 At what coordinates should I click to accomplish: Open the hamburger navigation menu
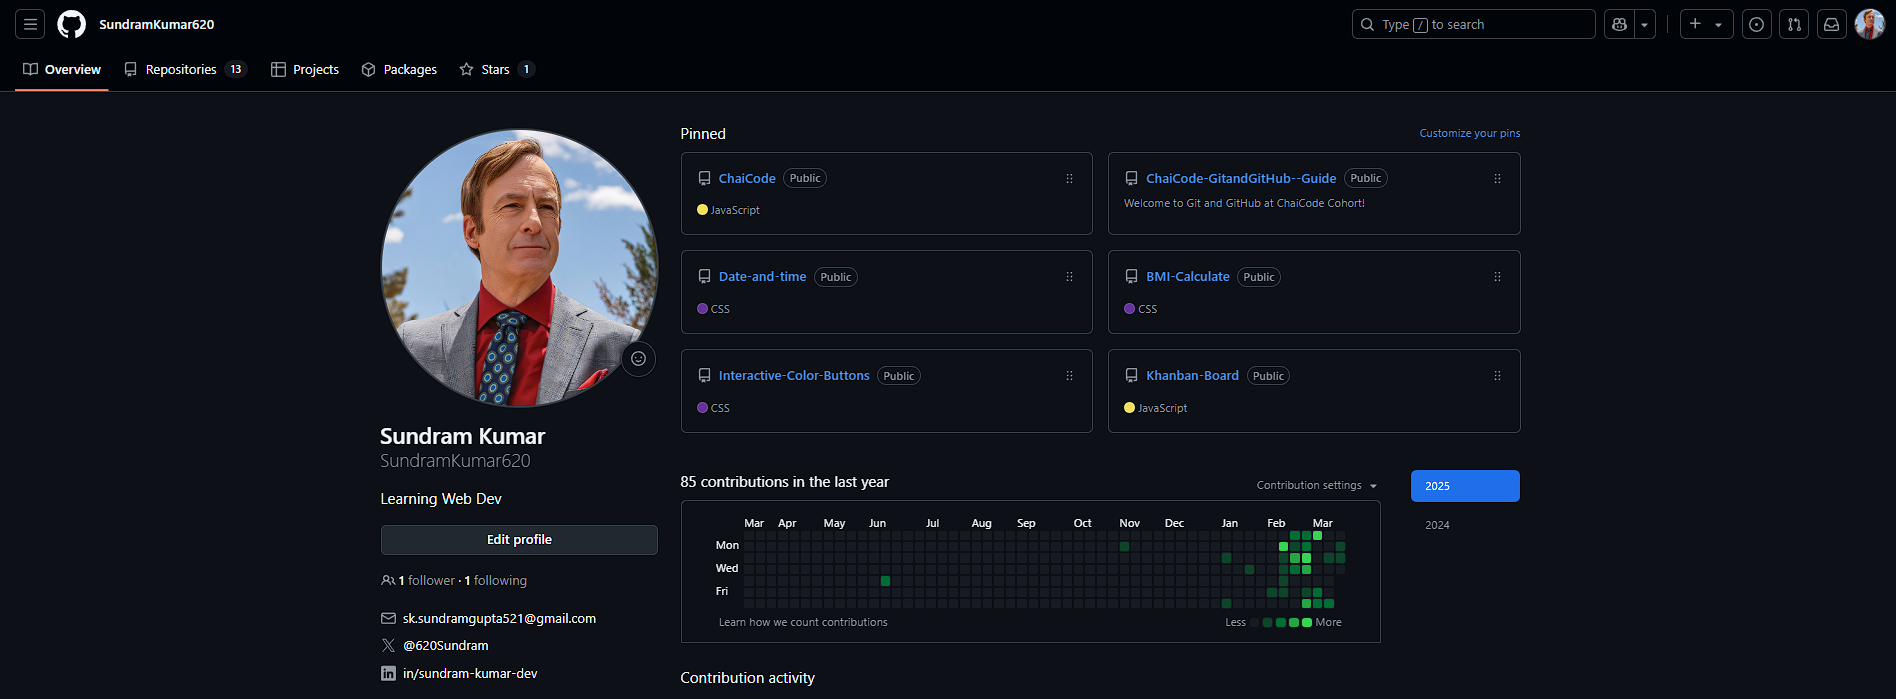point(30,24)
